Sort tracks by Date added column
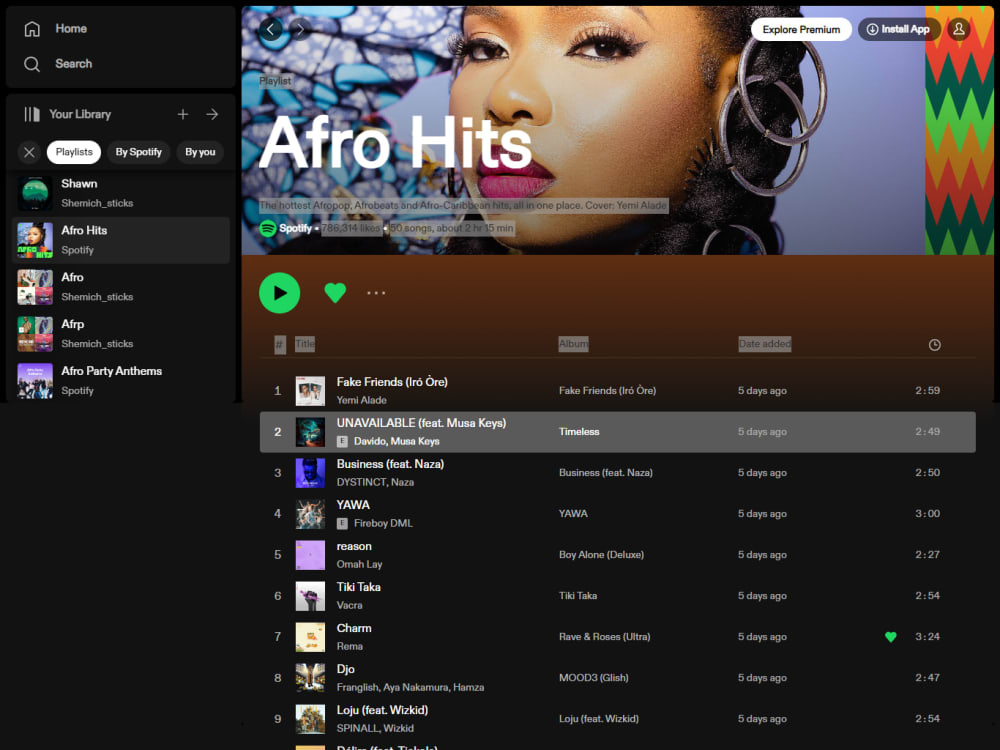The height and width of the screenshot is (750, 1000). point(765,344)
